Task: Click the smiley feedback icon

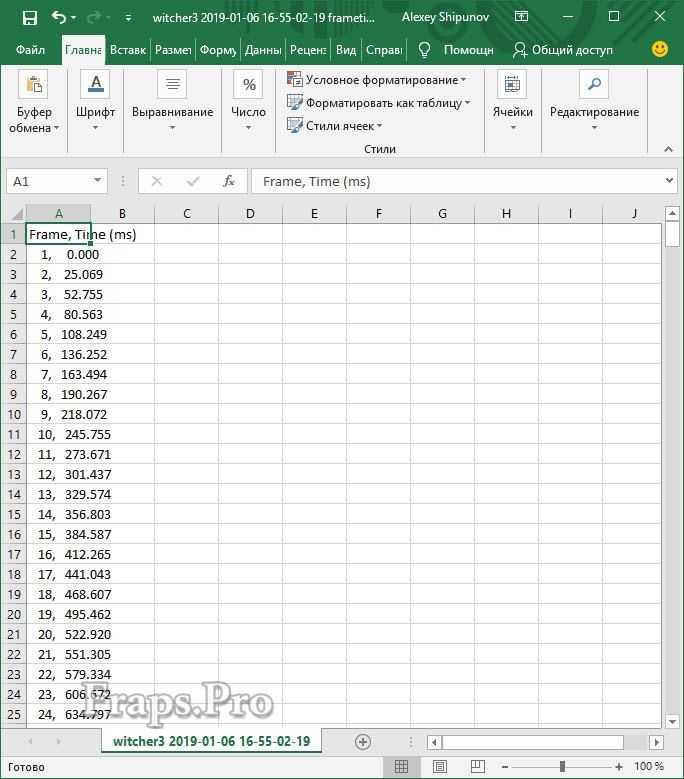Action: point(660,49)
